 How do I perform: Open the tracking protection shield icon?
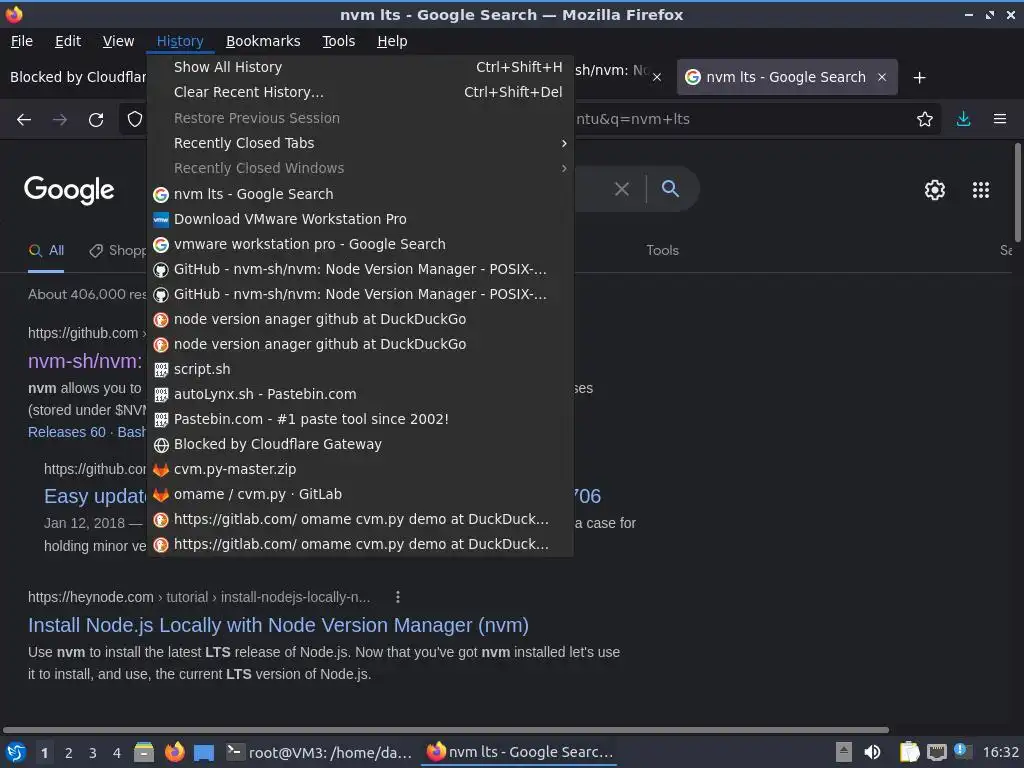click(x=135, y=120)
